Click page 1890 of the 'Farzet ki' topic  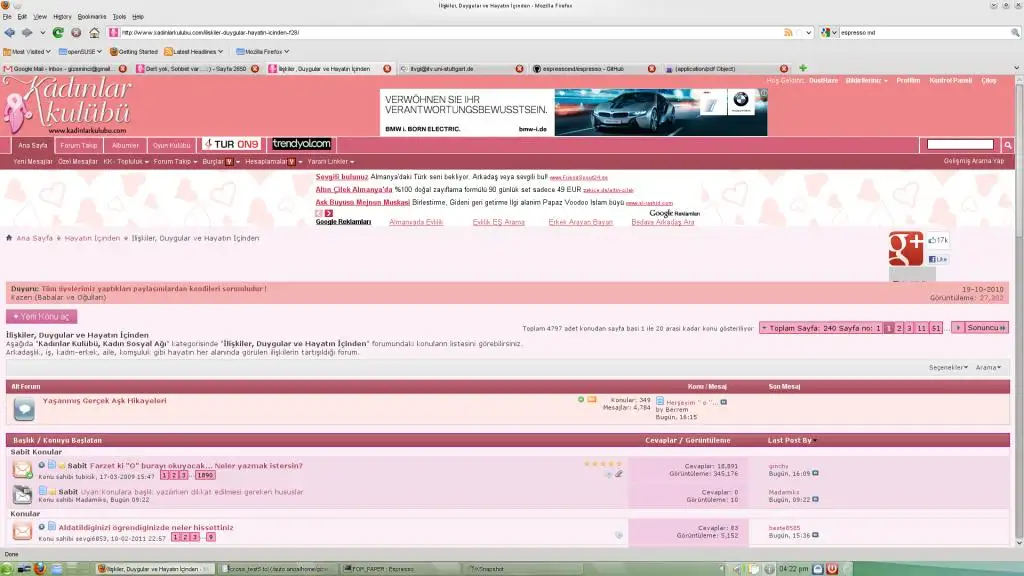click(205, 475)
